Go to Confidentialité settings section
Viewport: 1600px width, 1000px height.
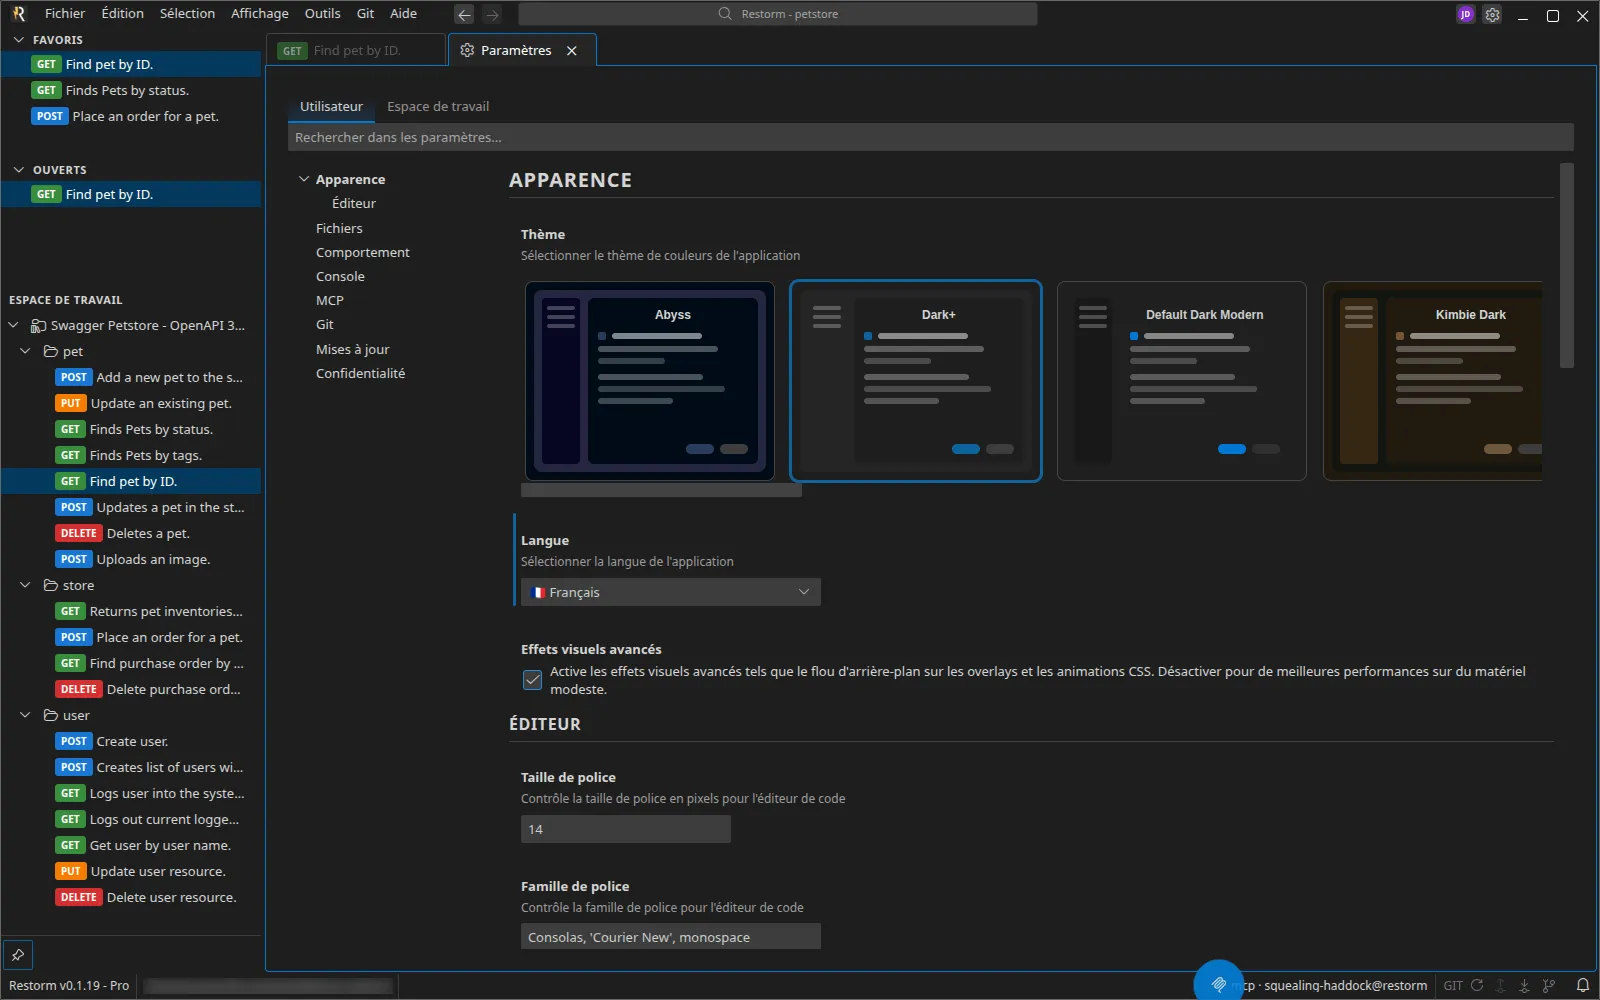coord(360,374)
